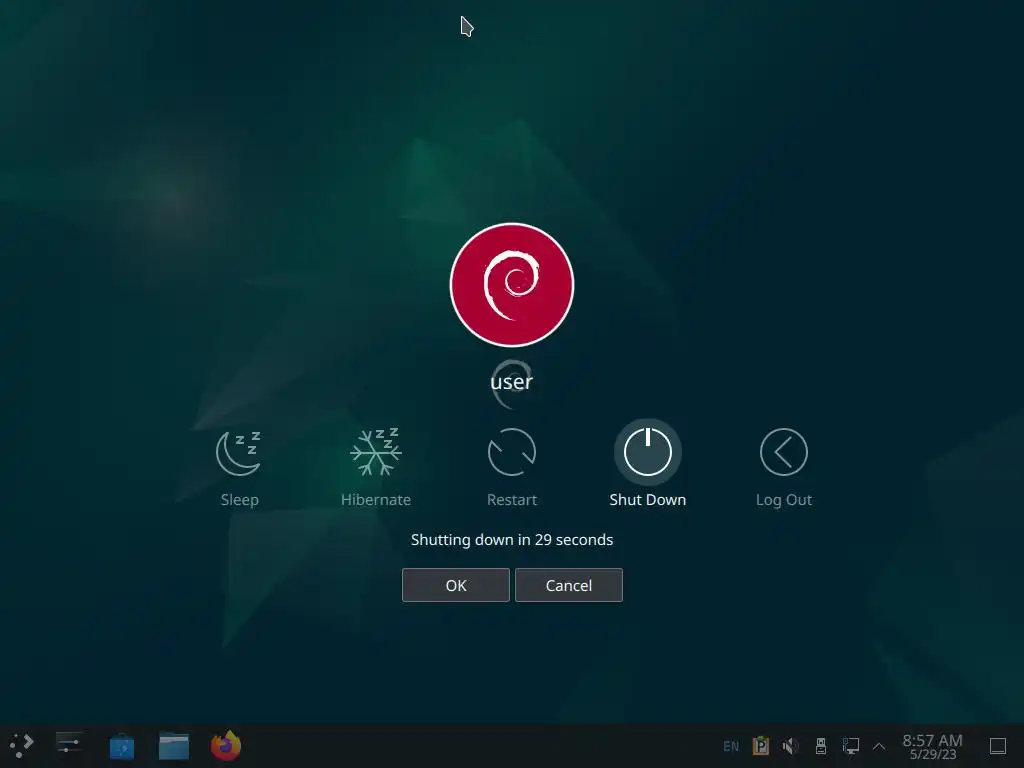Open System Settings from the taskbar
Image resolution: width=1024 pixels, height=768 pixels.
coord(69,745)
